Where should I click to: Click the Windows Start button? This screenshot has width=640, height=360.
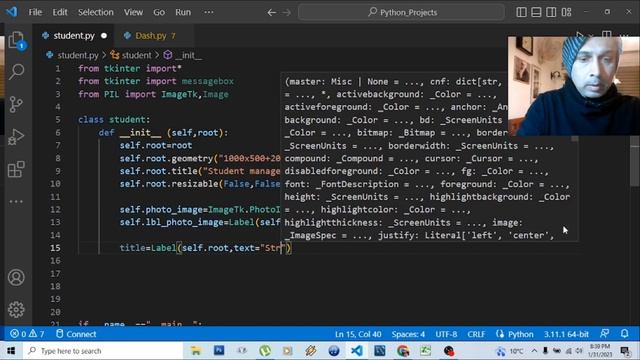tap(11, 351)
